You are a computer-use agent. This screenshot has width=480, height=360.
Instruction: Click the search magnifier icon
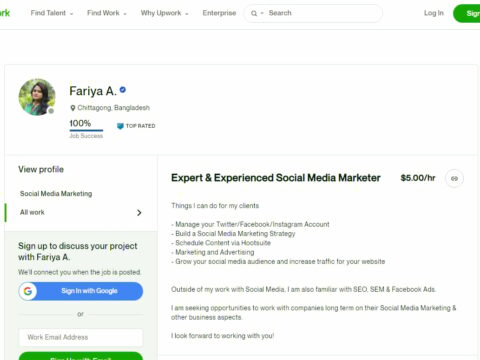[x=254, y=13]
